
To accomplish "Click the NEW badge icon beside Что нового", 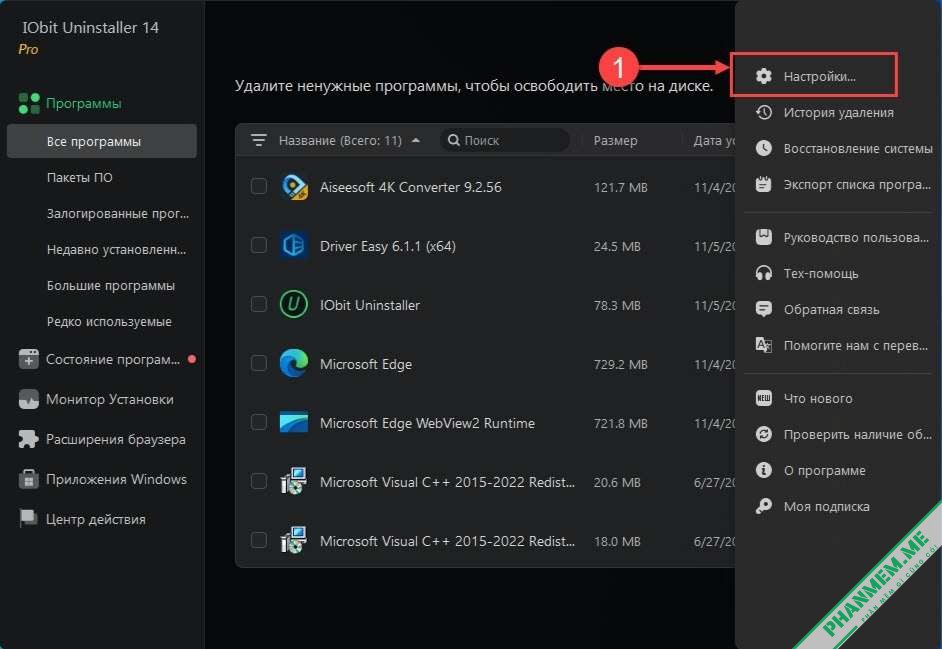I will click(764, 398).
